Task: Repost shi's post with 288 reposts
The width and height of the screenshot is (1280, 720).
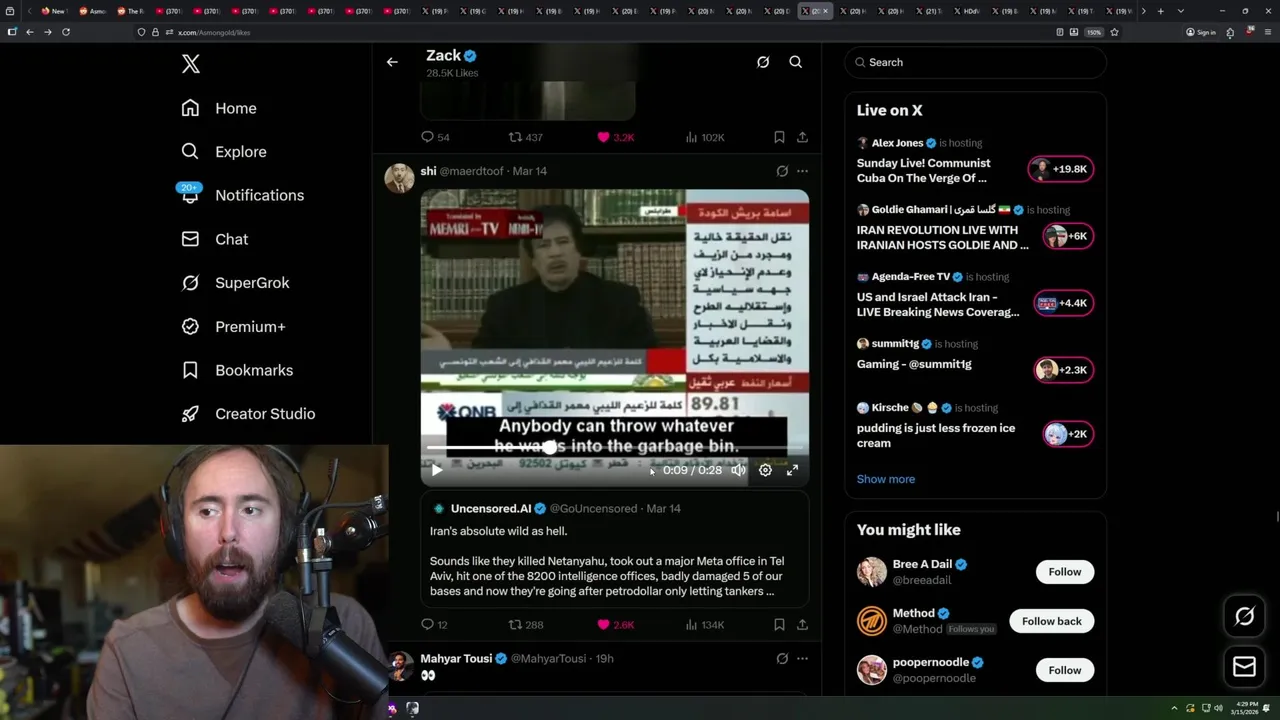Action: coord(526,624)
